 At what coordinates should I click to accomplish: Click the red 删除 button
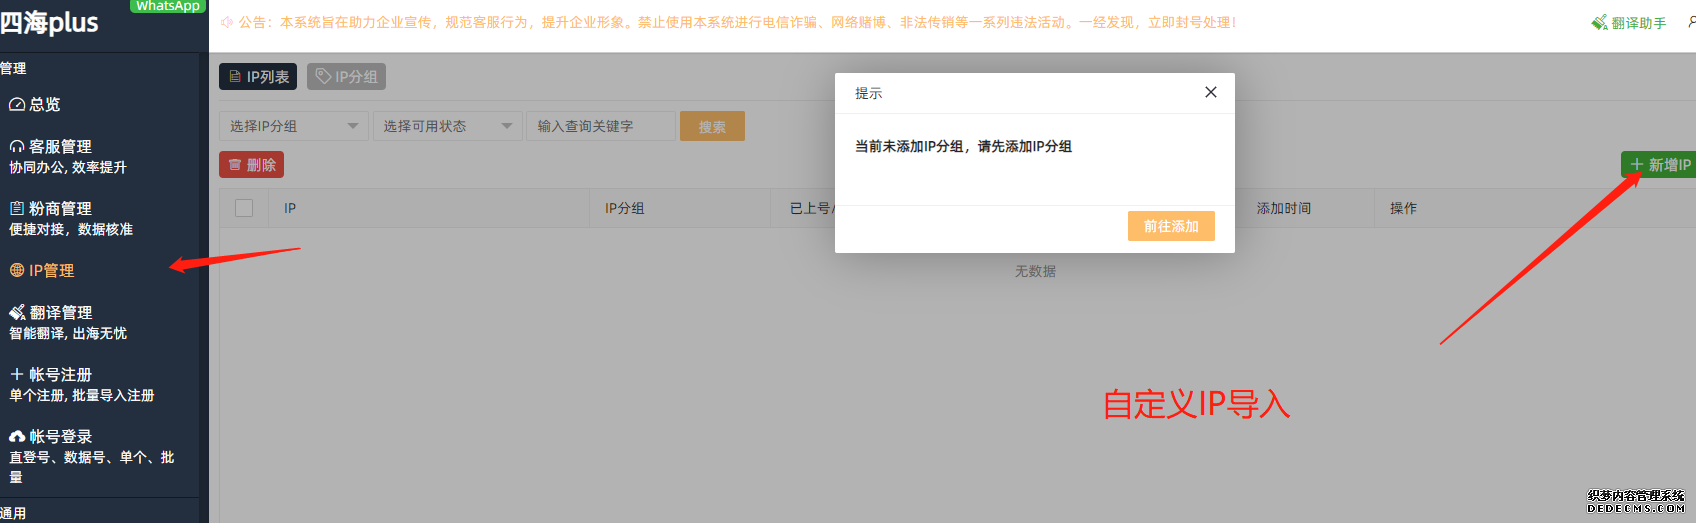click(251, 165)
